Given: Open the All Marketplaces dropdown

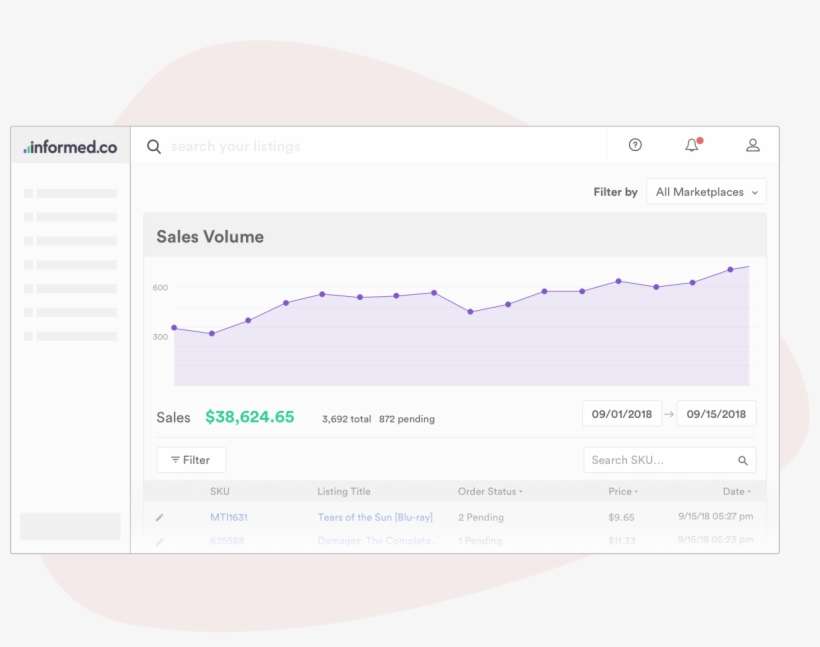Looking at the screenshot, I should (706, 192).
